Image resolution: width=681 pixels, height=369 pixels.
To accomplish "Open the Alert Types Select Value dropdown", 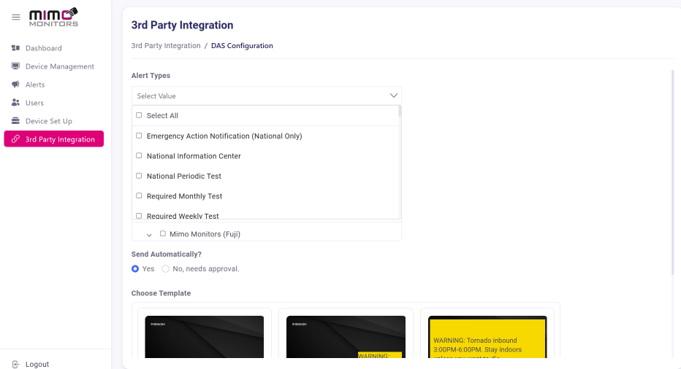I will pyautogui.click(x=266, y=96).
